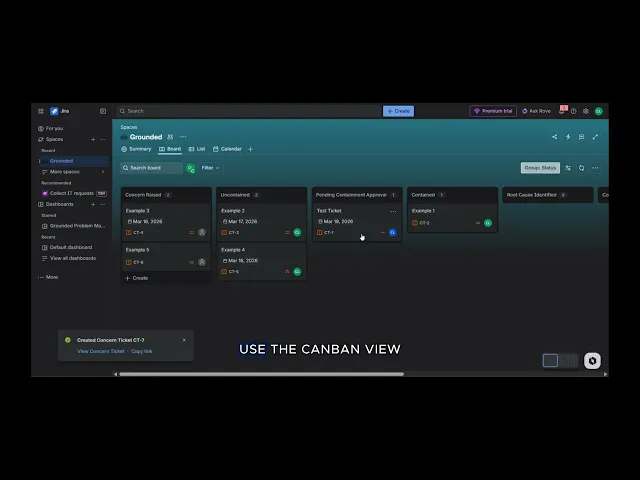Screen dimensions: 640x480
Task: Go to For you in sidebar
Action: point(51,128)
